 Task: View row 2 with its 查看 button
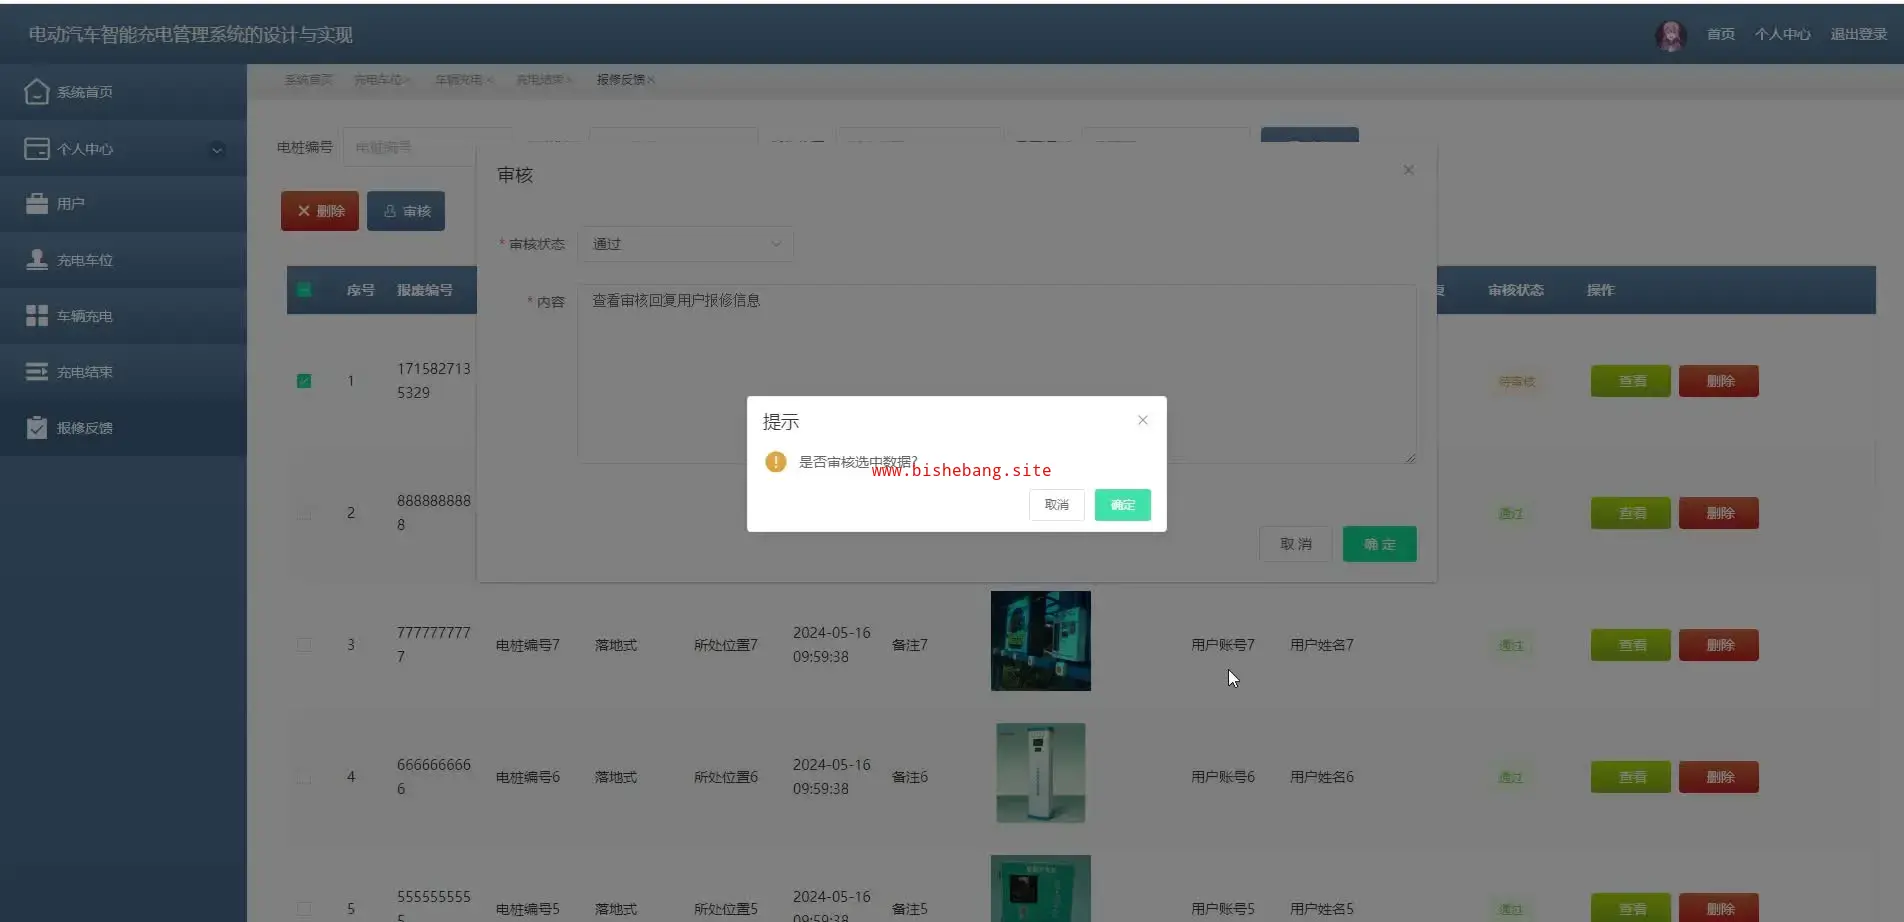[x=1631, y=513]
